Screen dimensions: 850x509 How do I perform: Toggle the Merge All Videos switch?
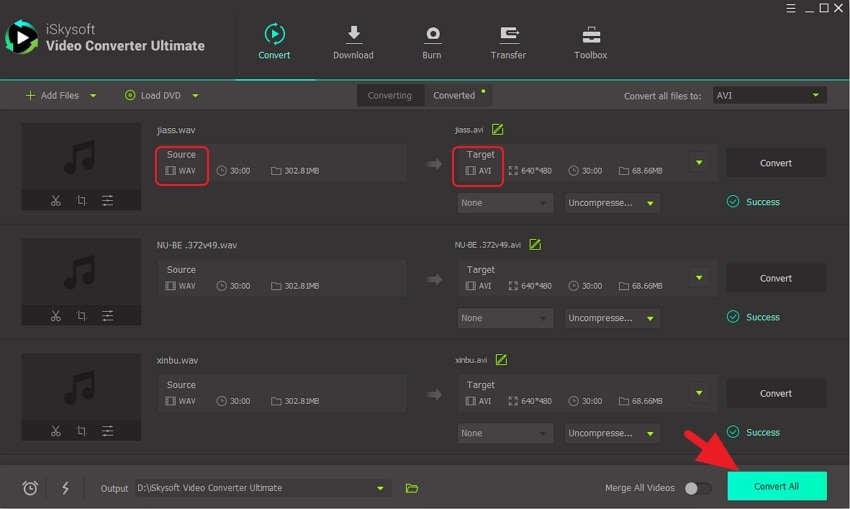[698, 488]
